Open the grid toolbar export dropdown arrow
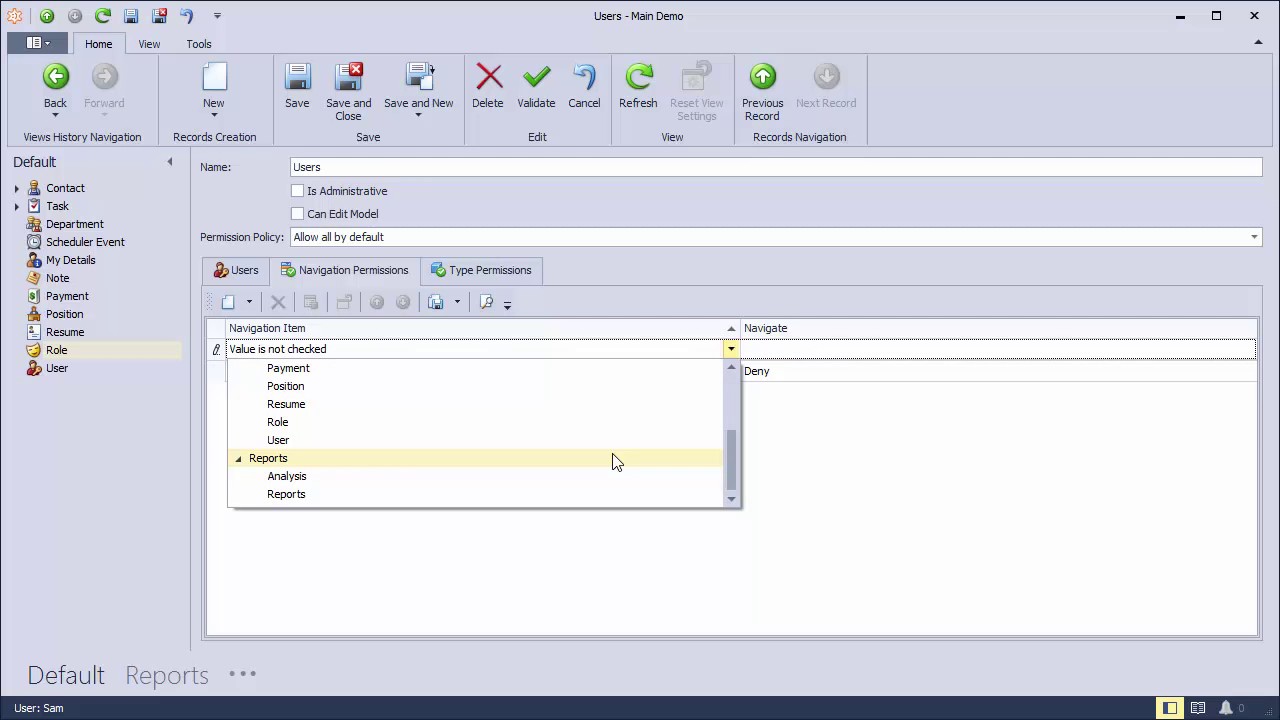 point(457,302)
